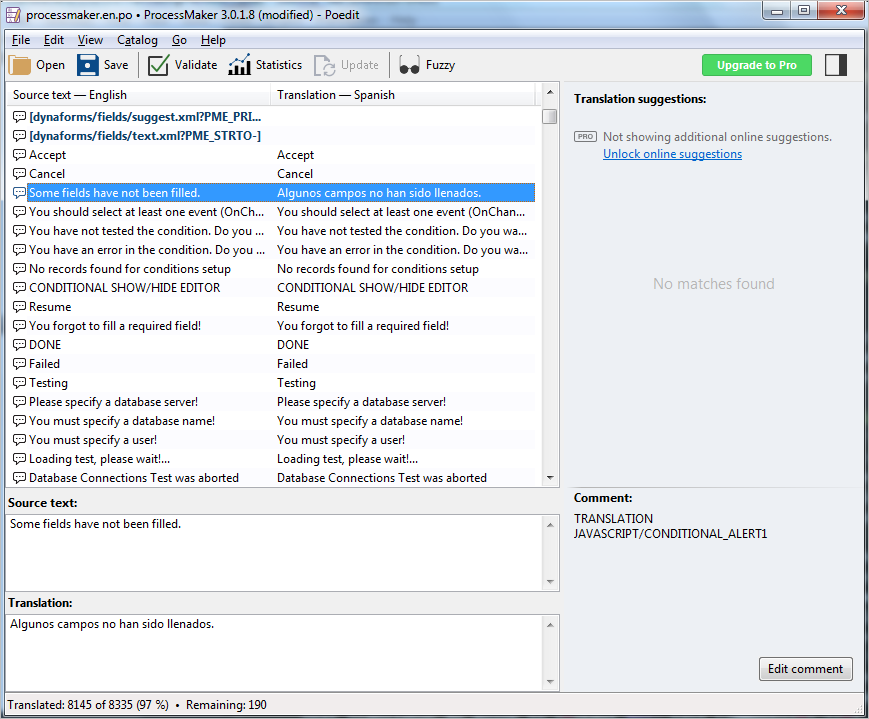Click the translation list scroll down arrow
Image resolution: width=869 pixels, height=719 pixels.
tap(549, 479)
